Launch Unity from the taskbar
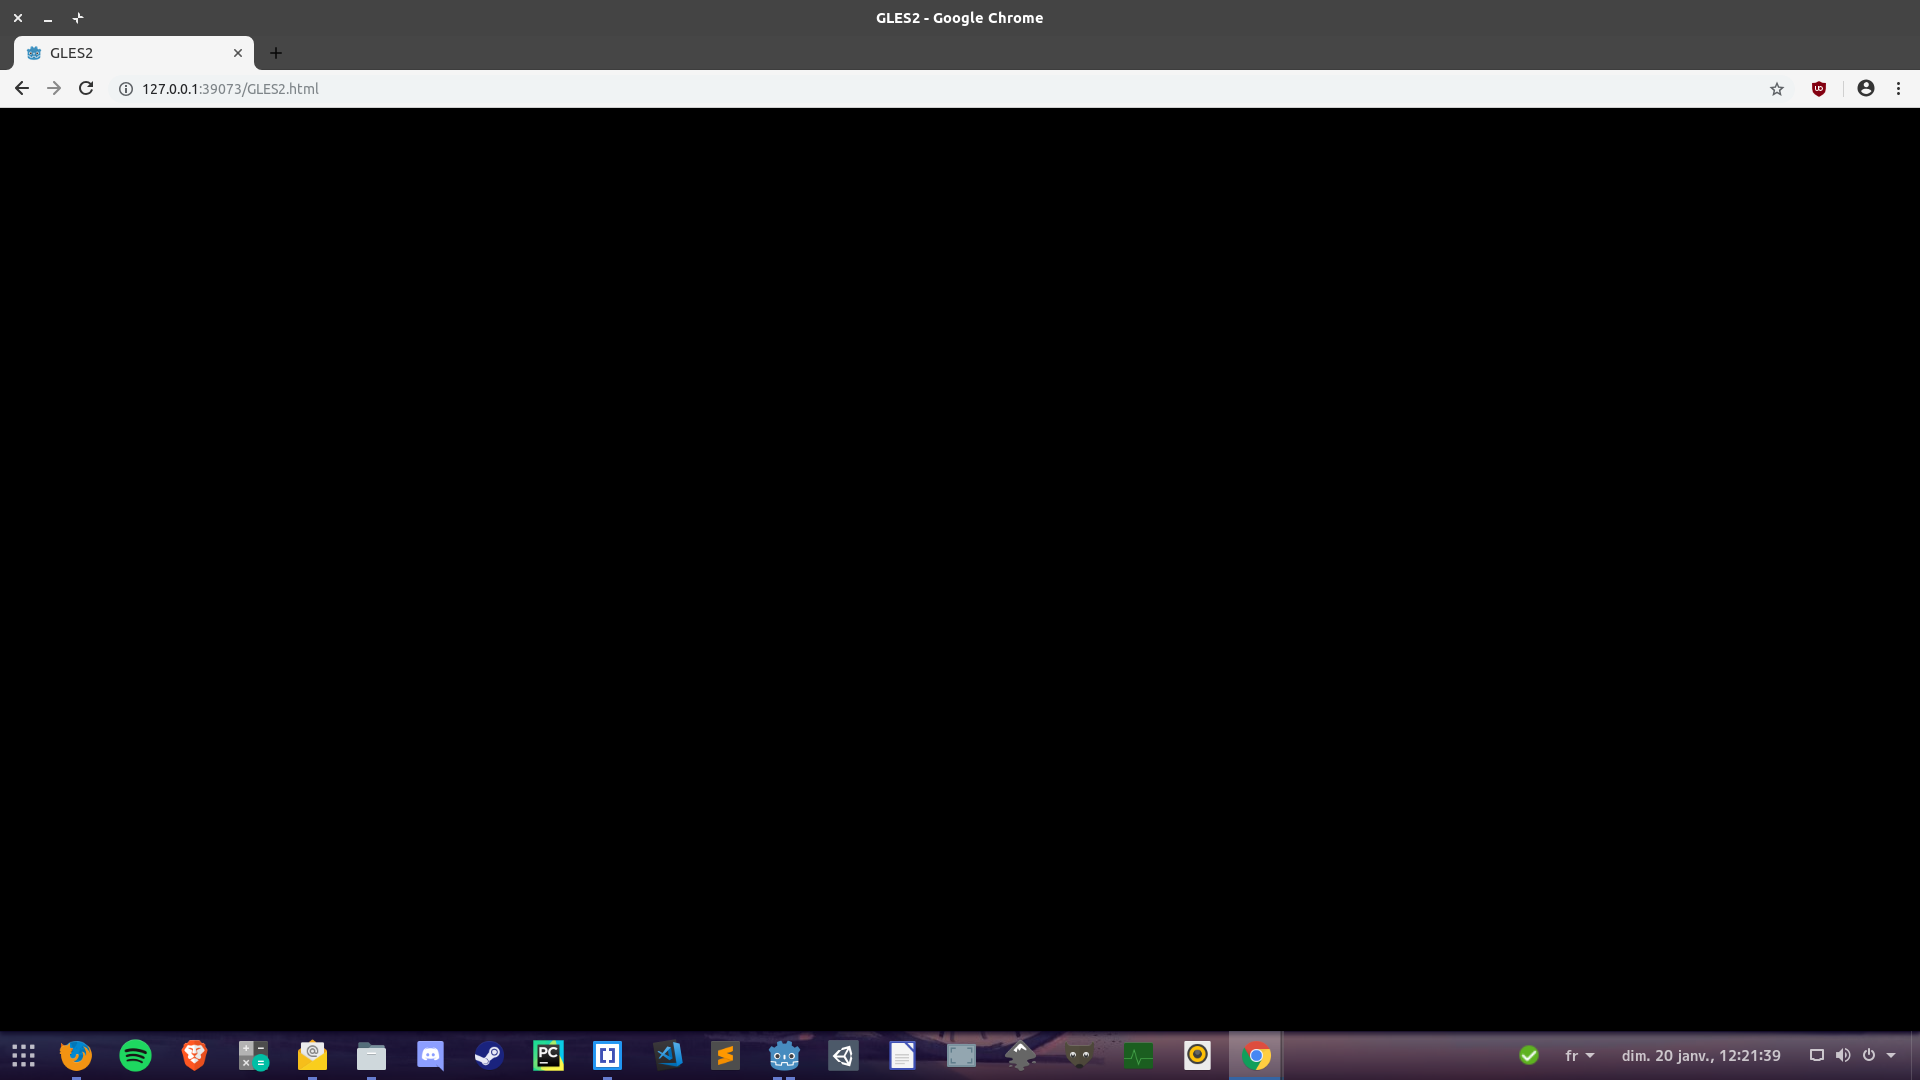The width and height of the screenshot is (1920, 1080). click(843, 1055)
